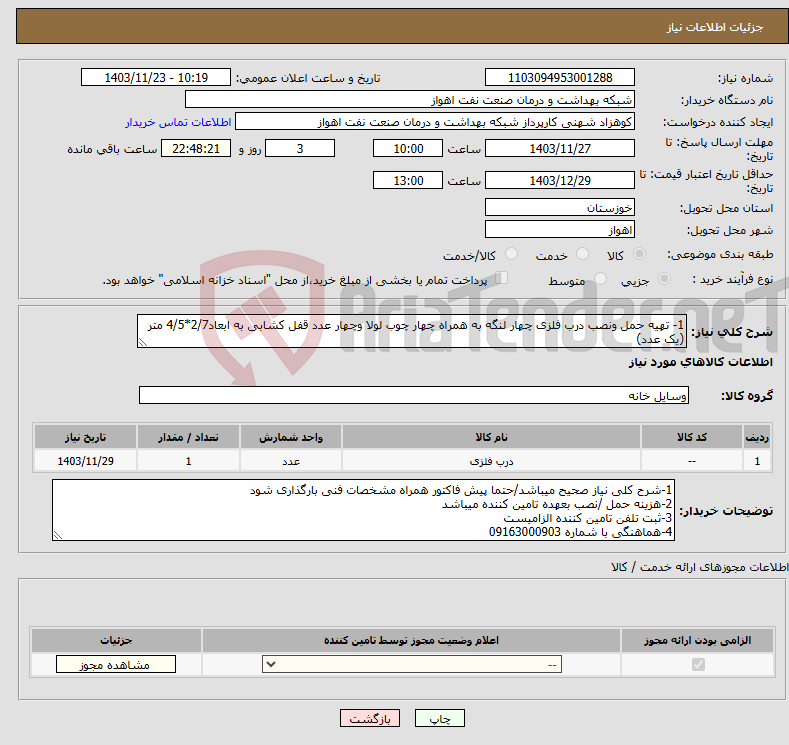Click the اطلاعات مجوزهای ارائه خدمت / کالا heading
789x745 pixels.
click(x=699, y=567)
